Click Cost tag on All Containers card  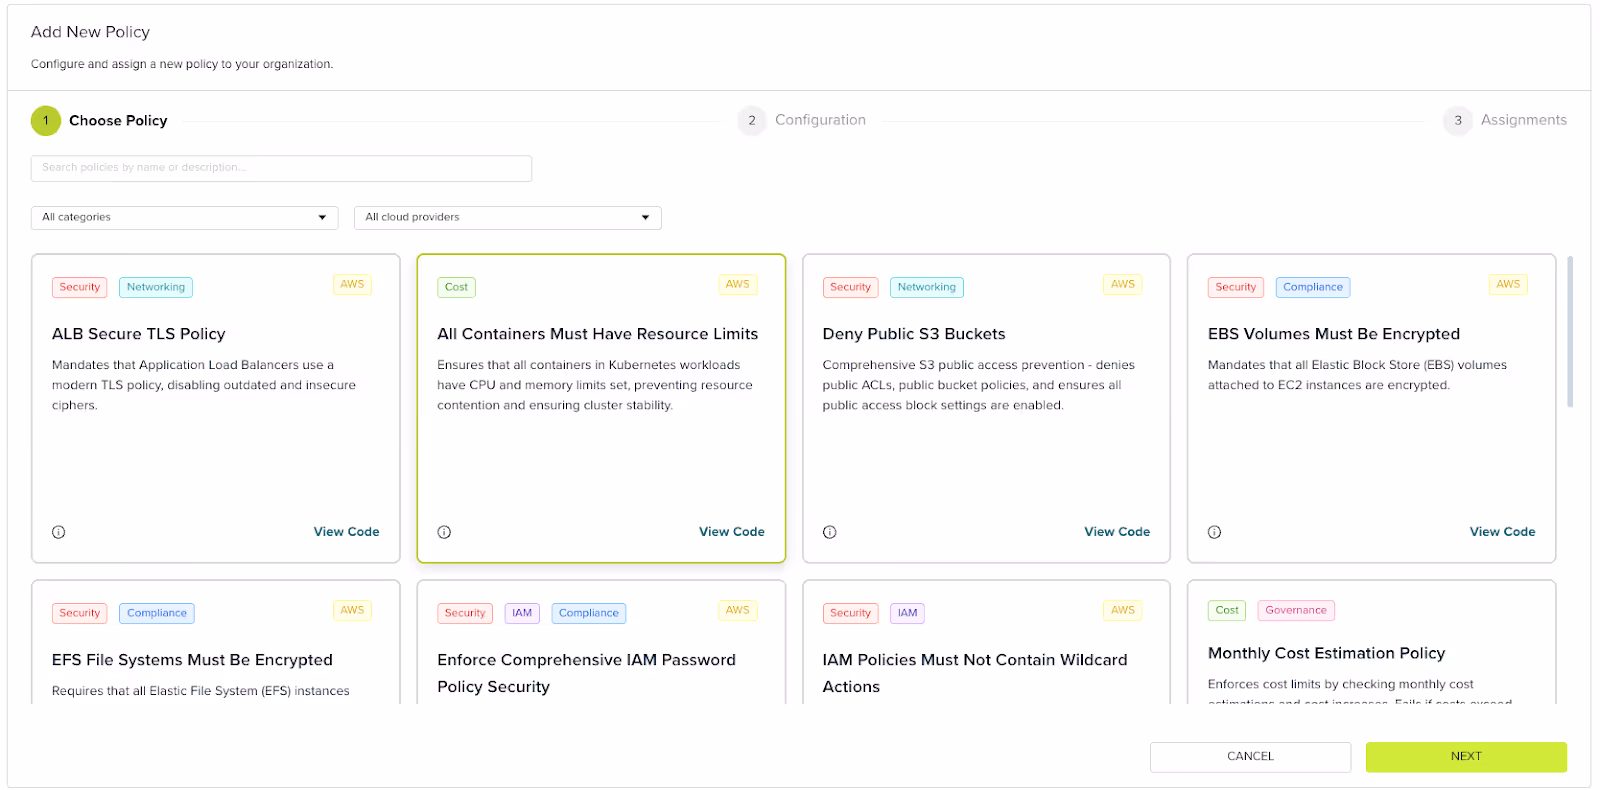[456, 287]
